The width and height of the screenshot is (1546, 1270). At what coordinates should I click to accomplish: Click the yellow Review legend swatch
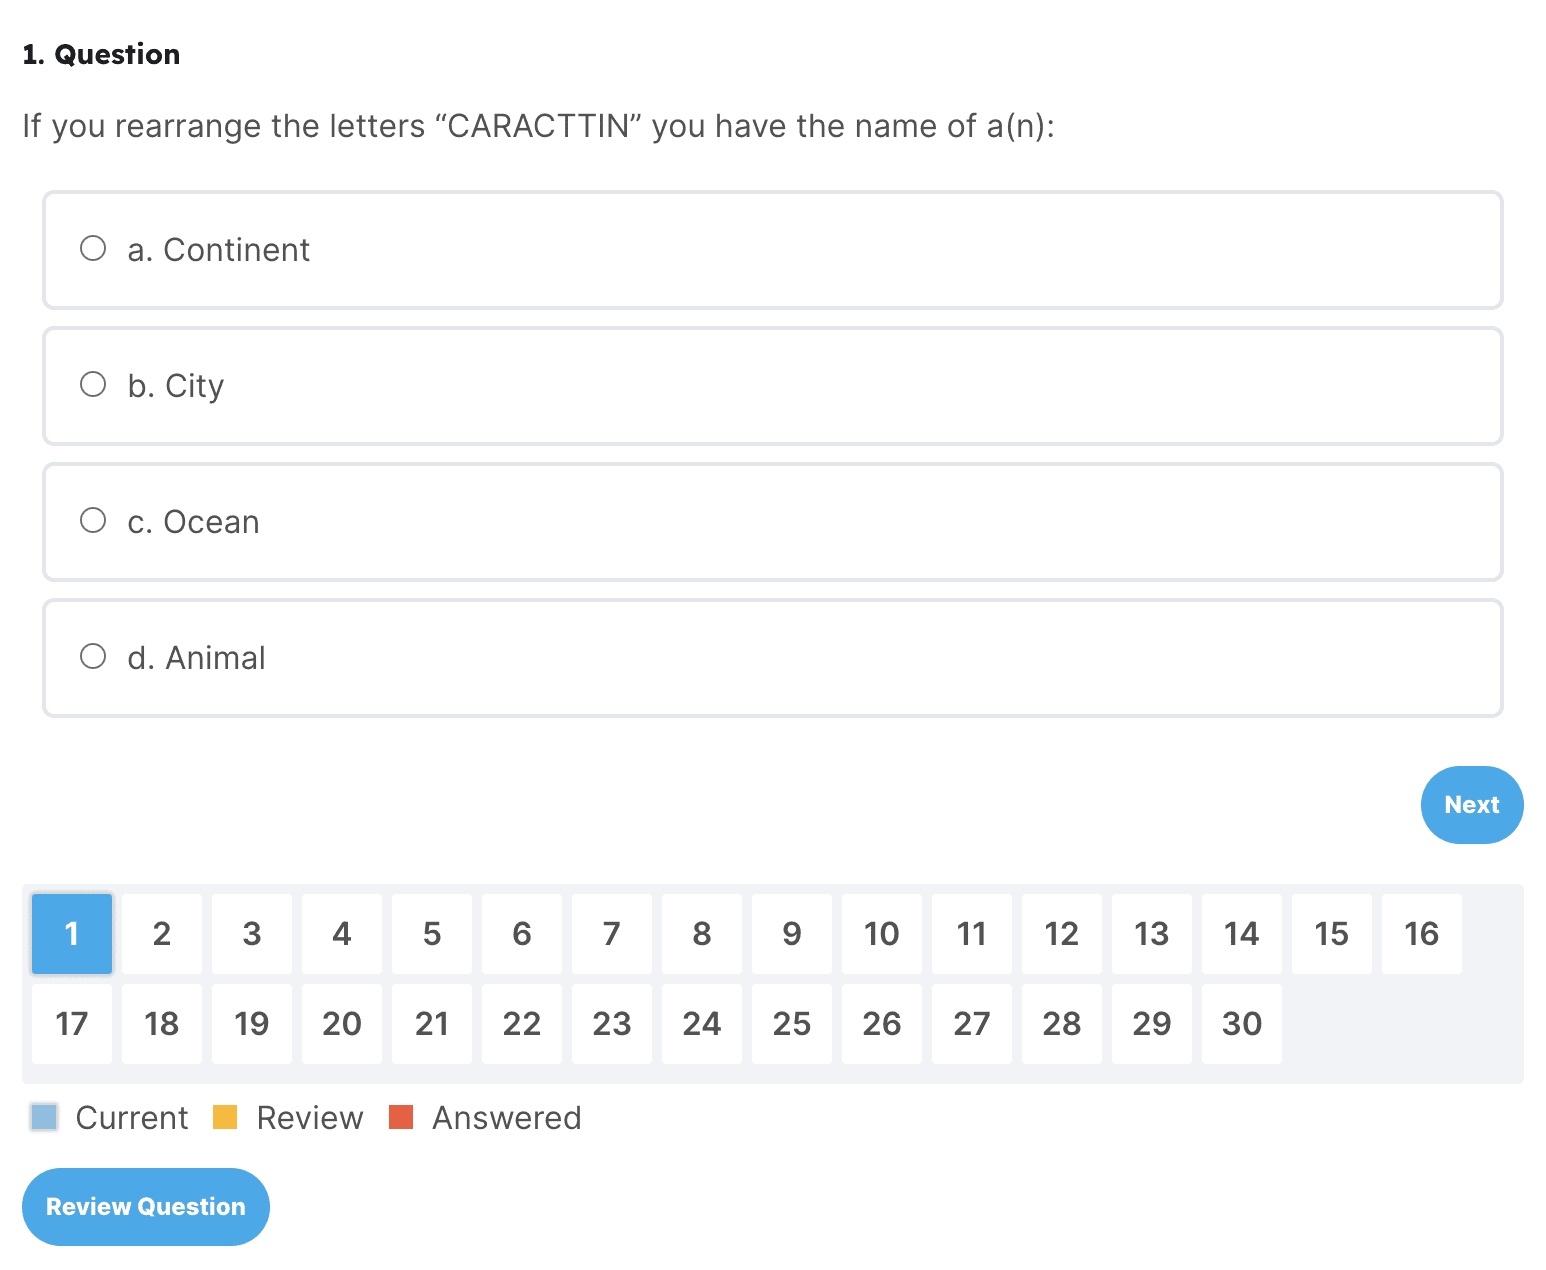click(225, 1117)
